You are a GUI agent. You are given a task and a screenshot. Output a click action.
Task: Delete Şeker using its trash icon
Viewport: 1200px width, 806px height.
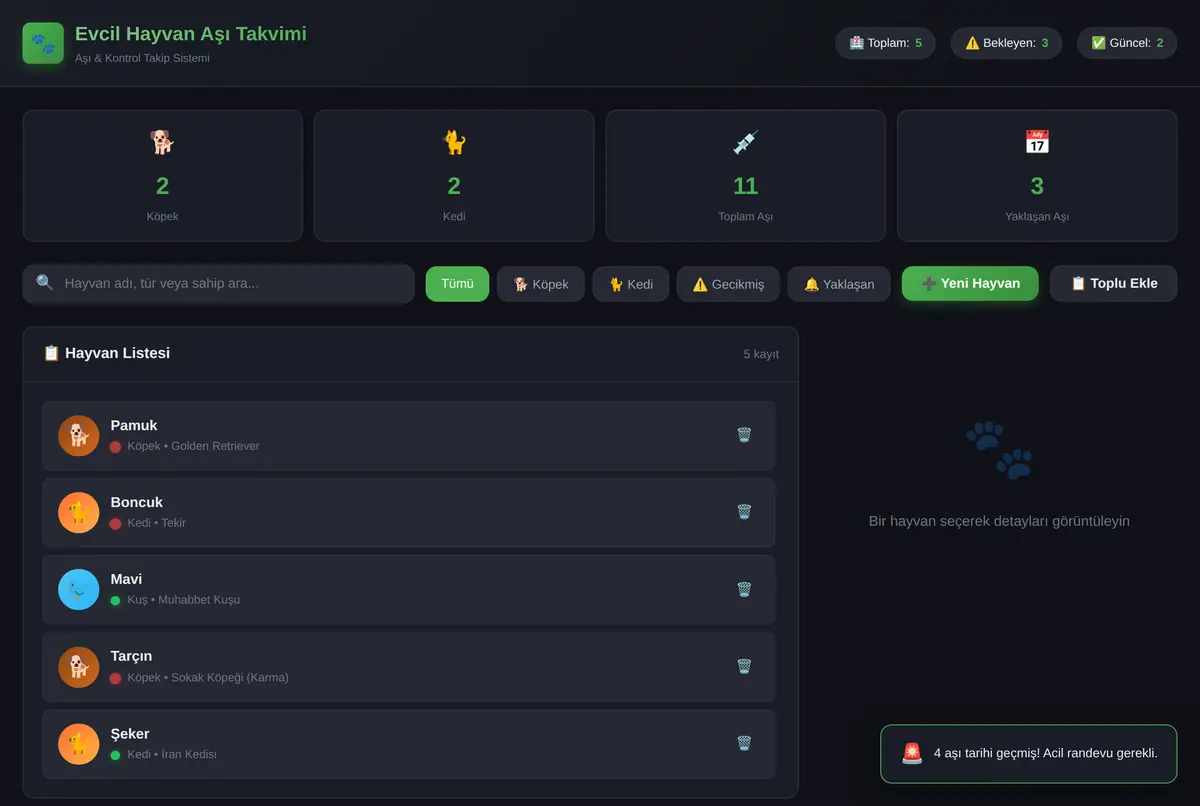click(x=744, y=743)
